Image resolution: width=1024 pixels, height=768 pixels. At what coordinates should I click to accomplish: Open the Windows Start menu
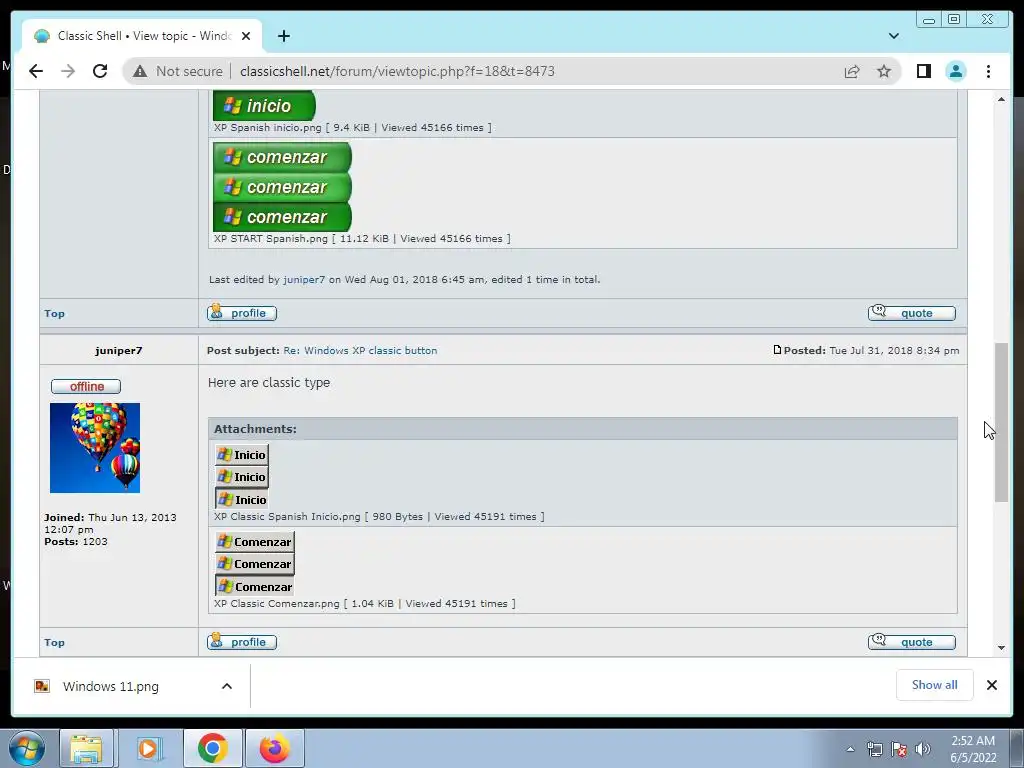[x=26, y=748]
